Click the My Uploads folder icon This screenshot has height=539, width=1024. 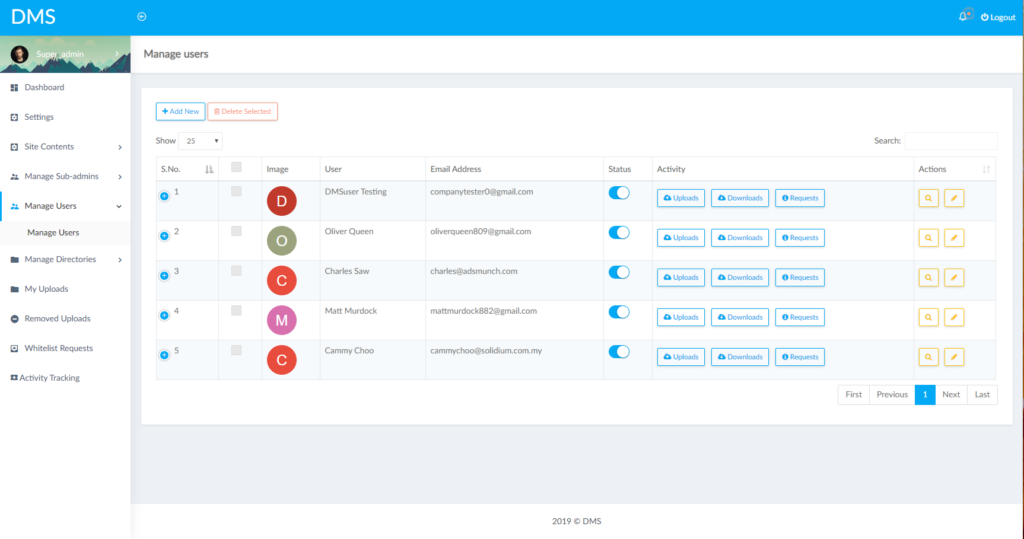pyautogui.click(x=14, y=289)
